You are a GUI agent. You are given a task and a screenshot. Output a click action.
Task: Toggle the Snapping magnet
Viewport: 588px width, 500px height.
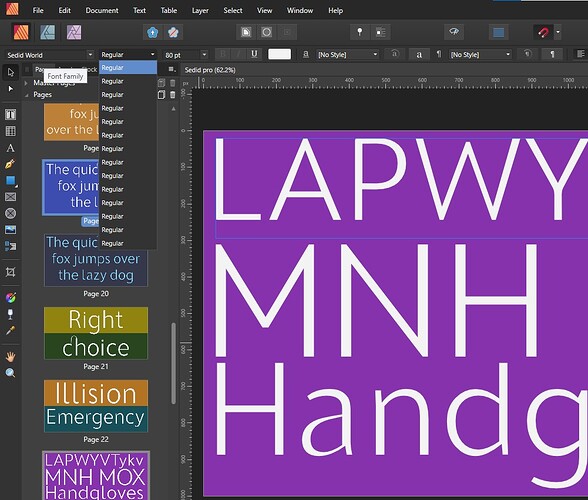(x=543, y=32)
